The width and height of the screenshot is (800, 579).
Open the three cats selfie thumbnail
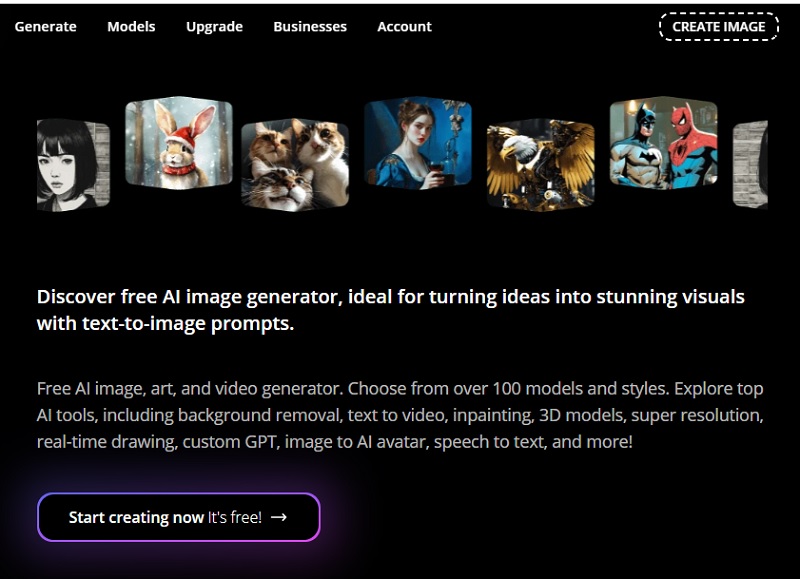pos(295,162)
